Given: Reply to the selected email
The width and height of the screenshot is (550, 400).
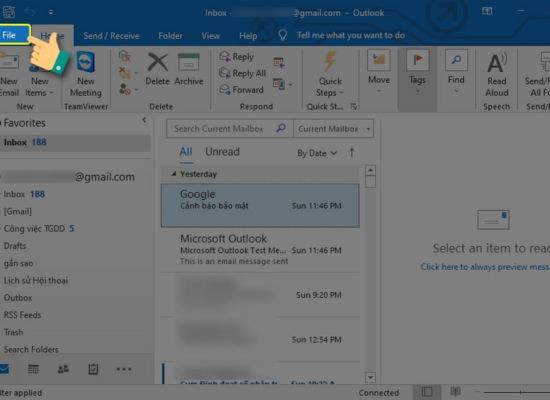Looking at the screenshot, I should [x=236, y=56].
